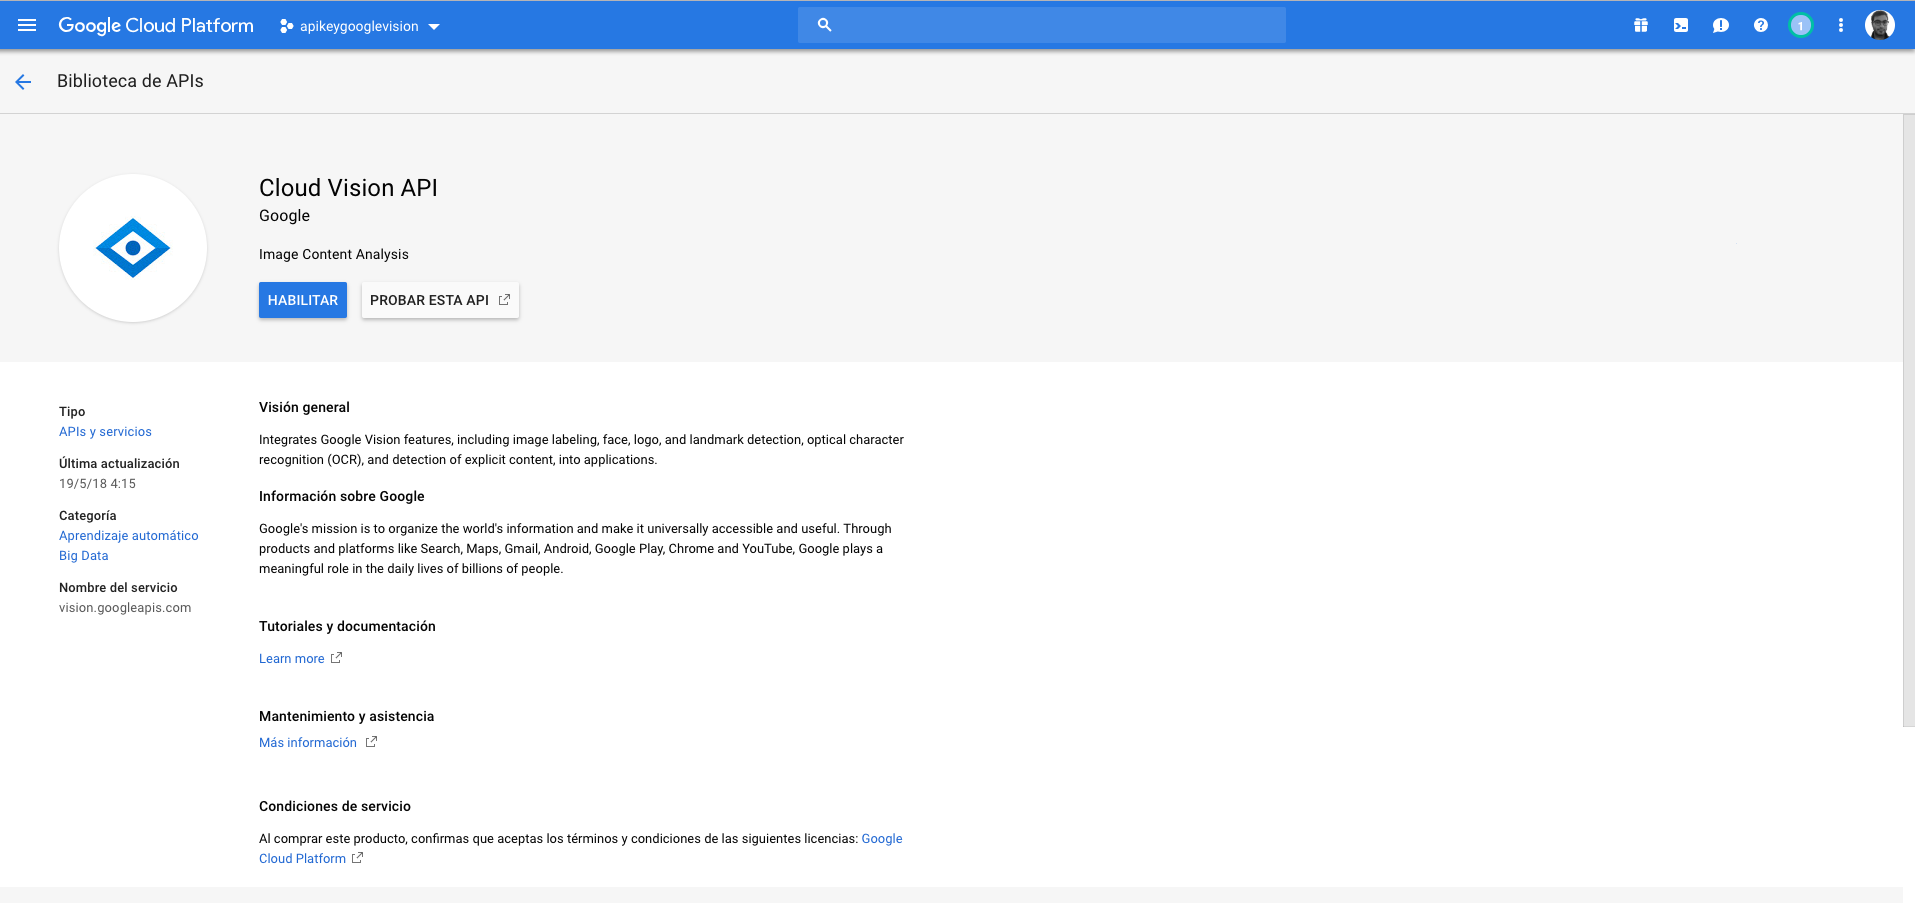Click the Google Cloud Platform logo text
The height and width of the screenshot is (903, 1915).
click(x=156, y=25)
